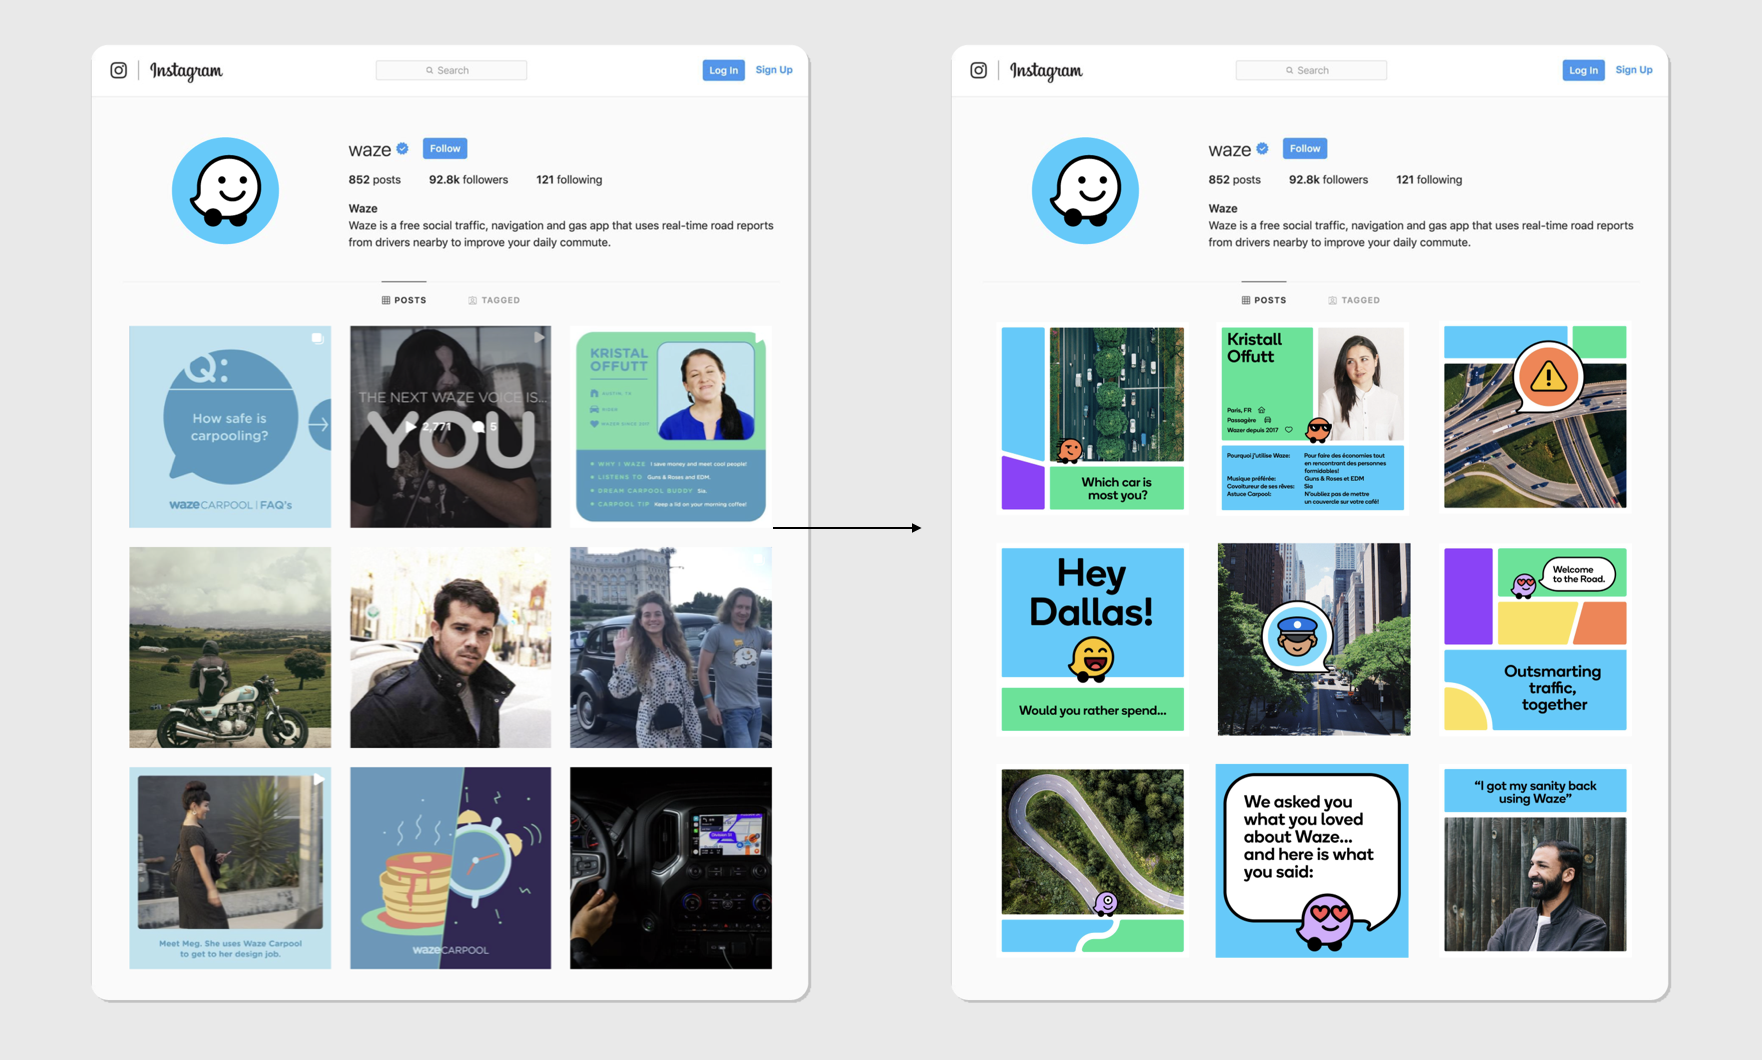The image size is (1762, 1060).
Task: Open 'How safe is carpooling?' post
Action: (230, 427)
